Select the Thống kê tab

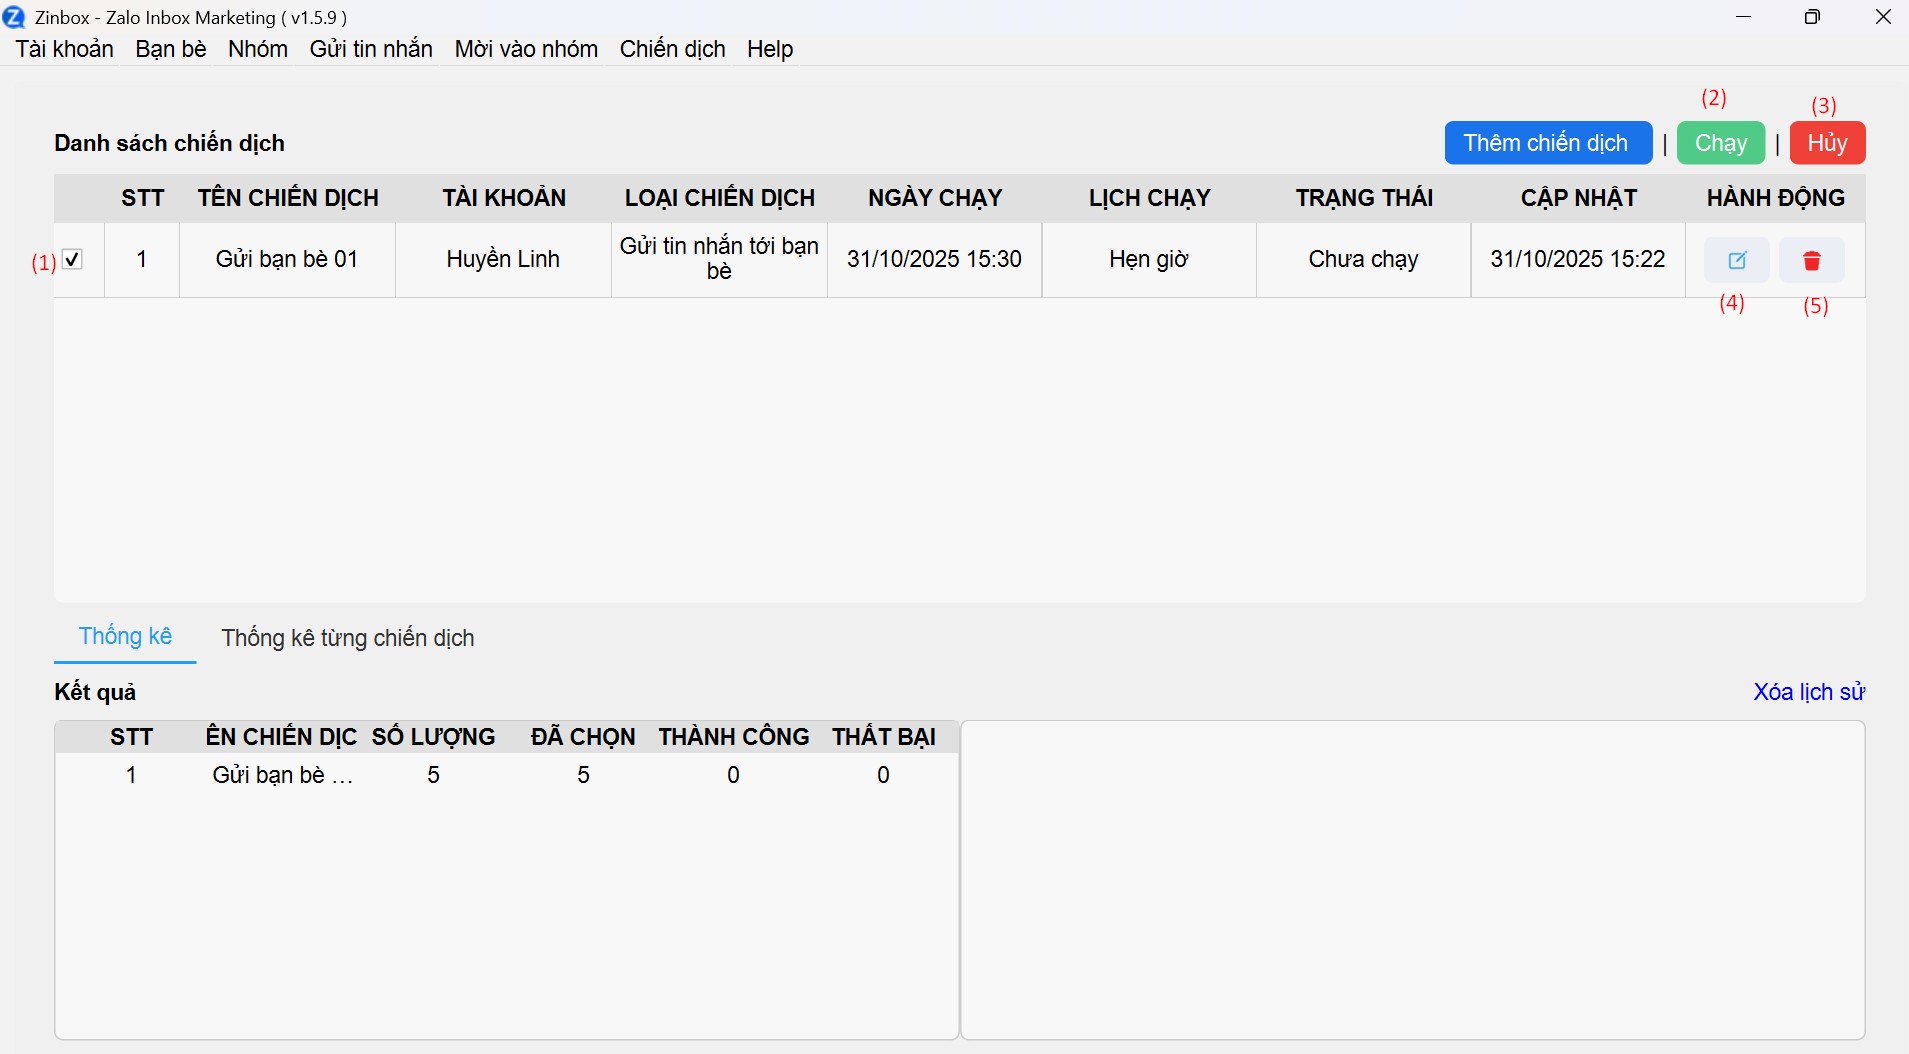[125, 636]
